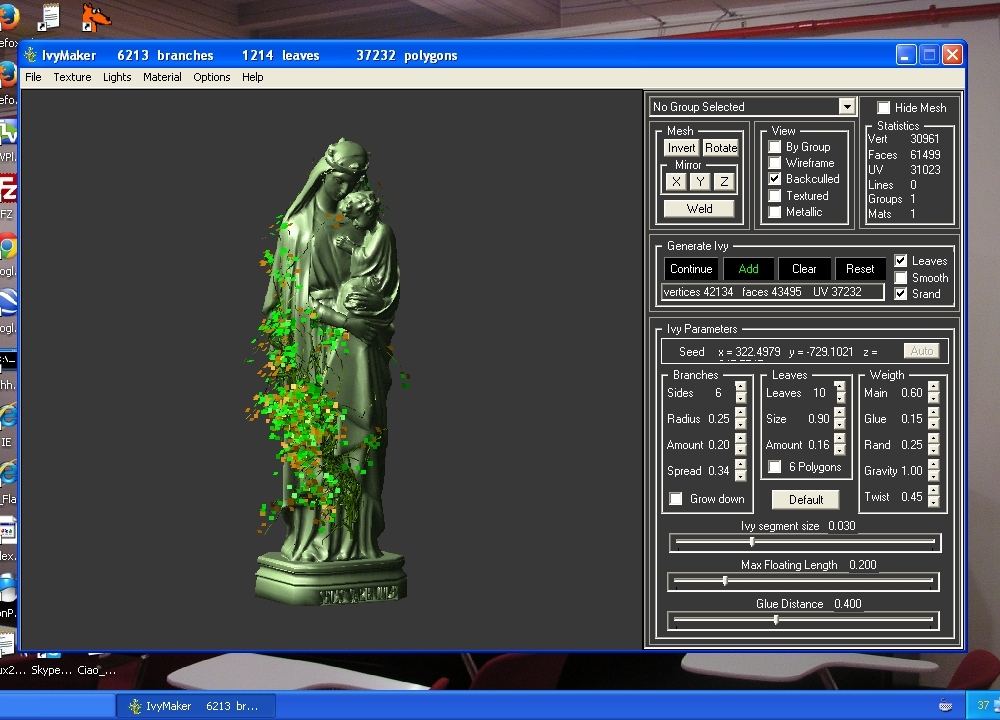1000x720 pixels.
Task: Click the Max Floating Length slider handle
Action: click(725, 581)
